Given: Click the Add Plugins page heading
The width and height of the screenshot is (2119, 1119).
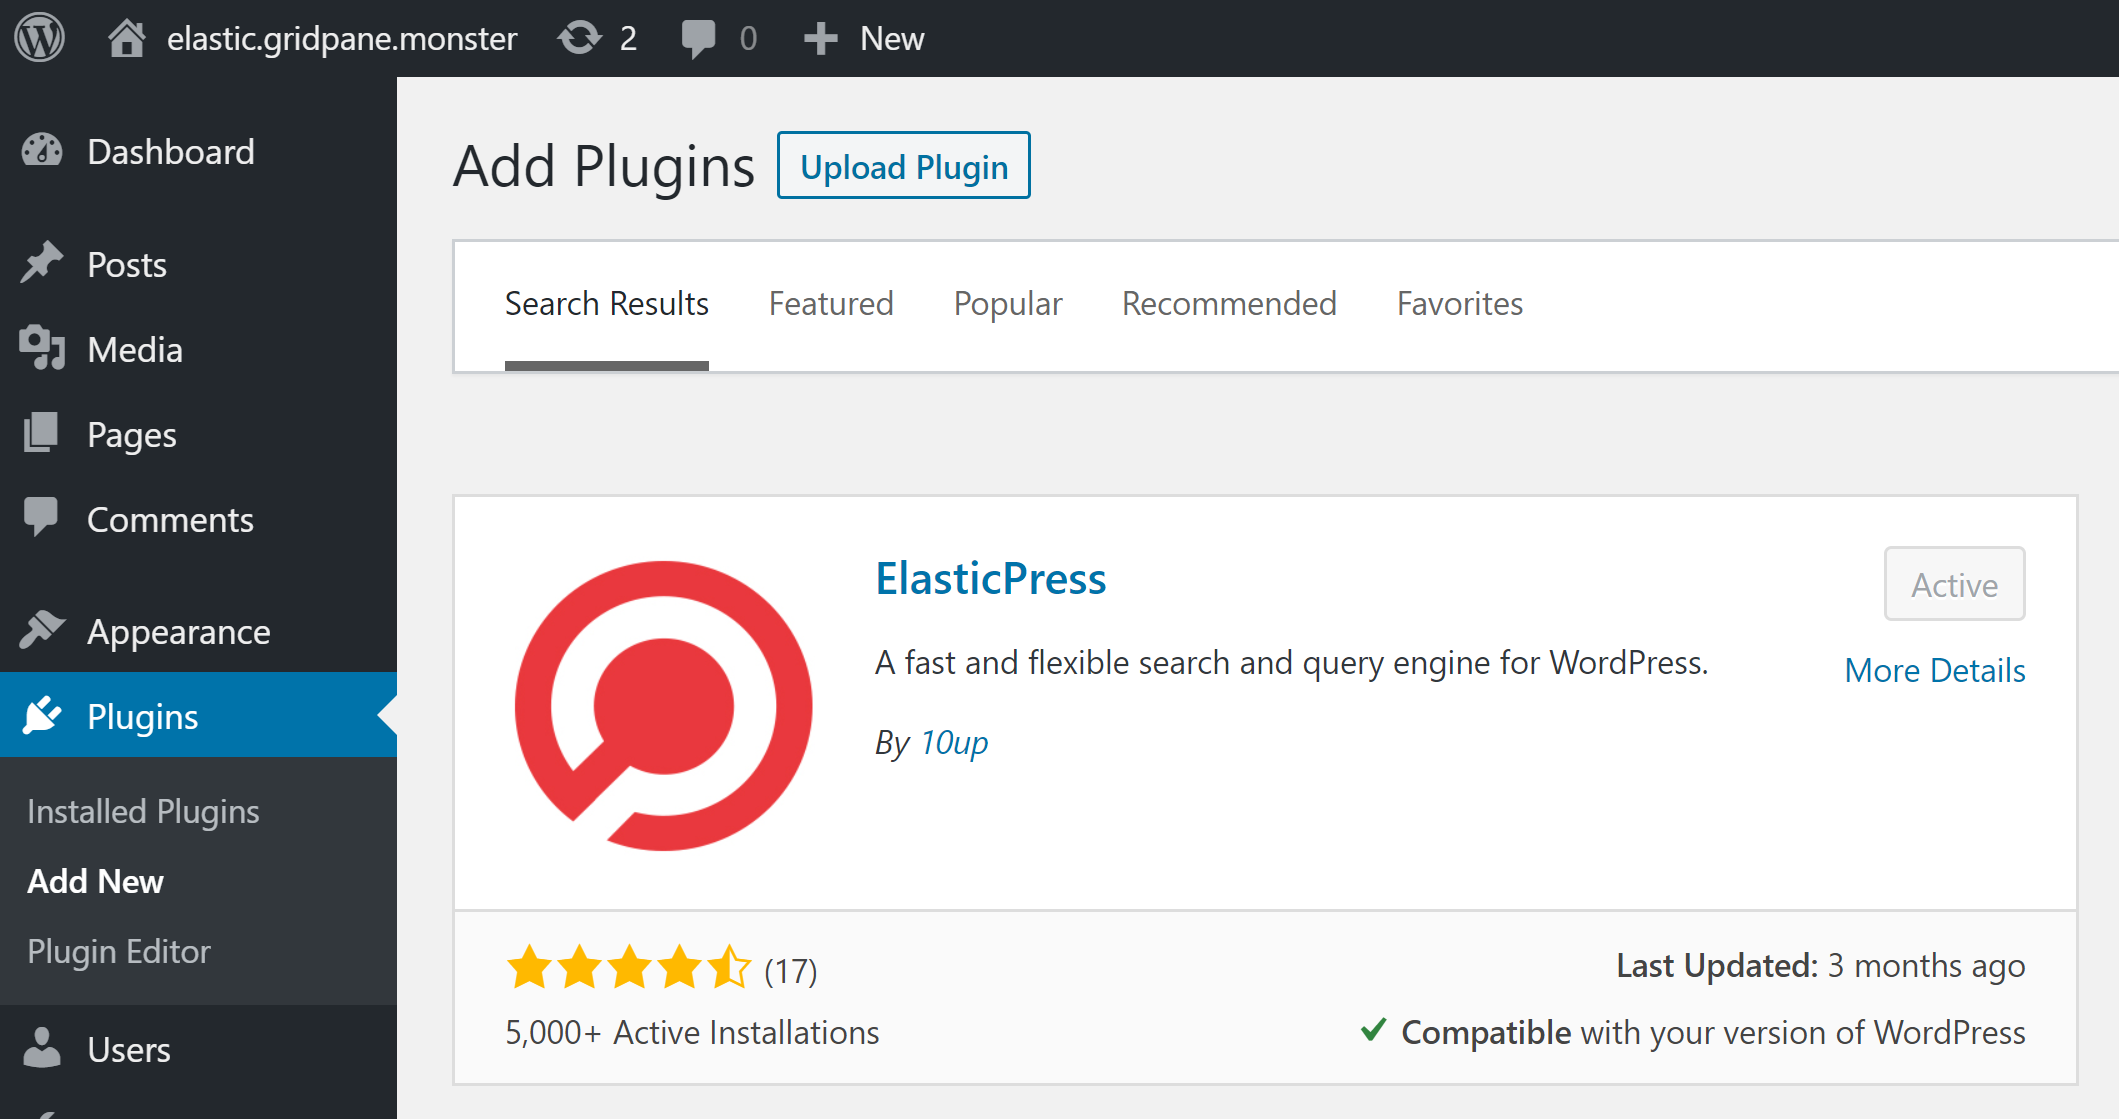Looking at the screenshot, I should (x=604, y=166).
